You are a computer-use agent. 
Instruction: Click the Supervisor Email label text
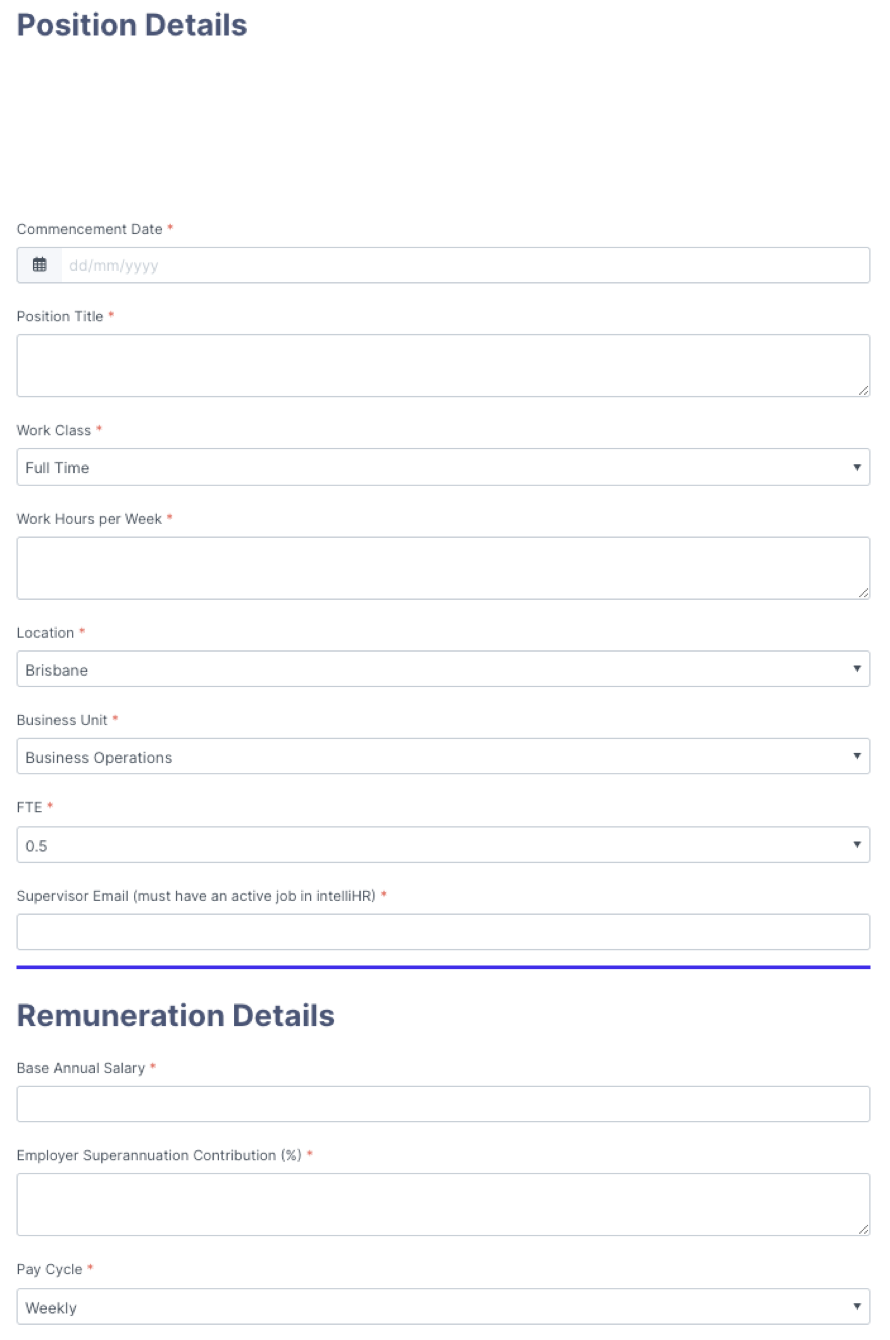point(196,895)
